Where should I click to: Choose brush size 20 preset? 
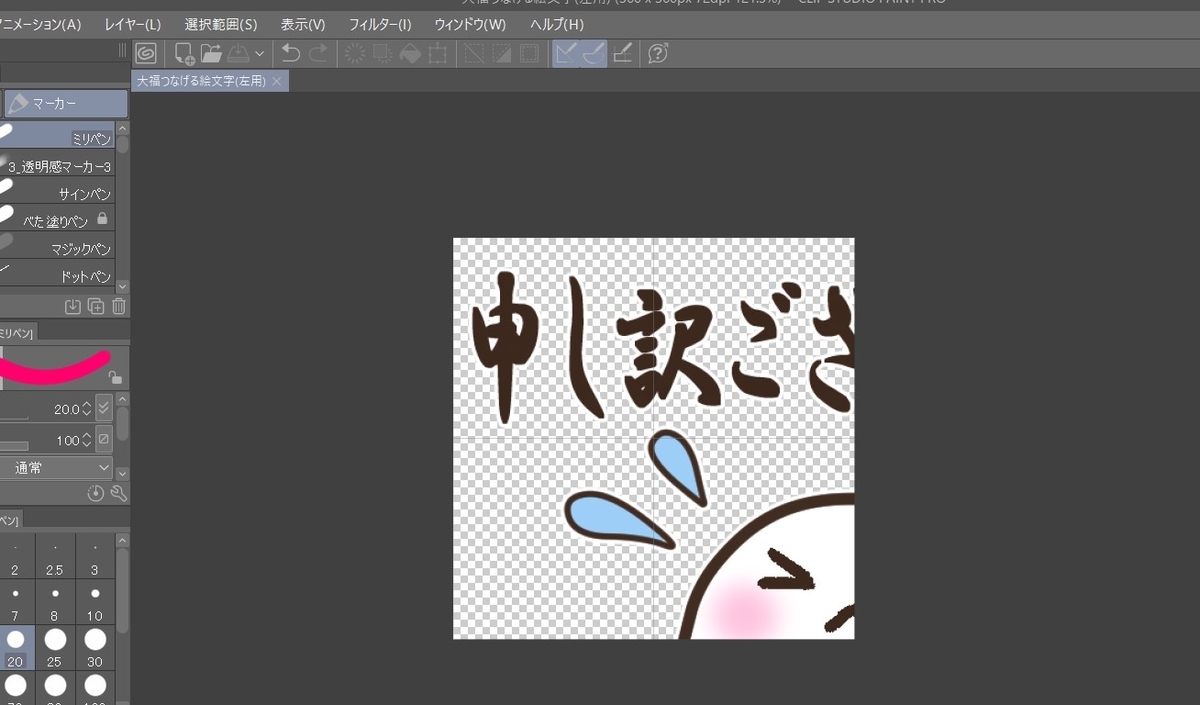point(15,648)
